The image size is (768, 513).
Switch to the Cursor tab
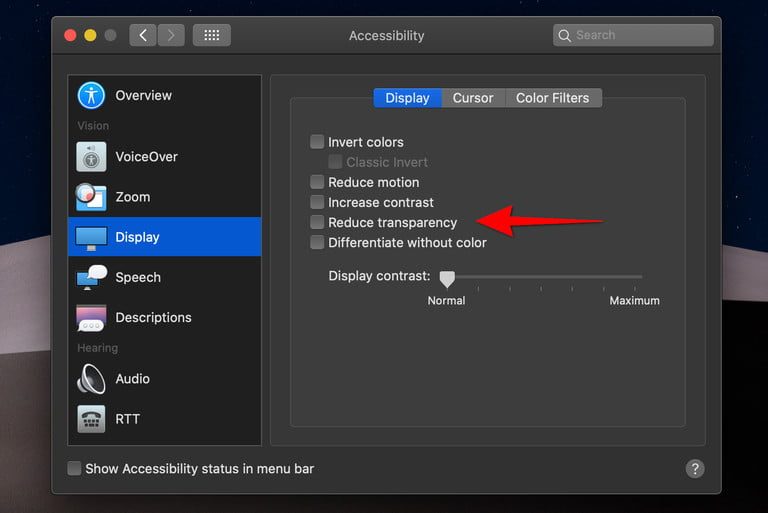pyautogui.click(x=473, y=98)
